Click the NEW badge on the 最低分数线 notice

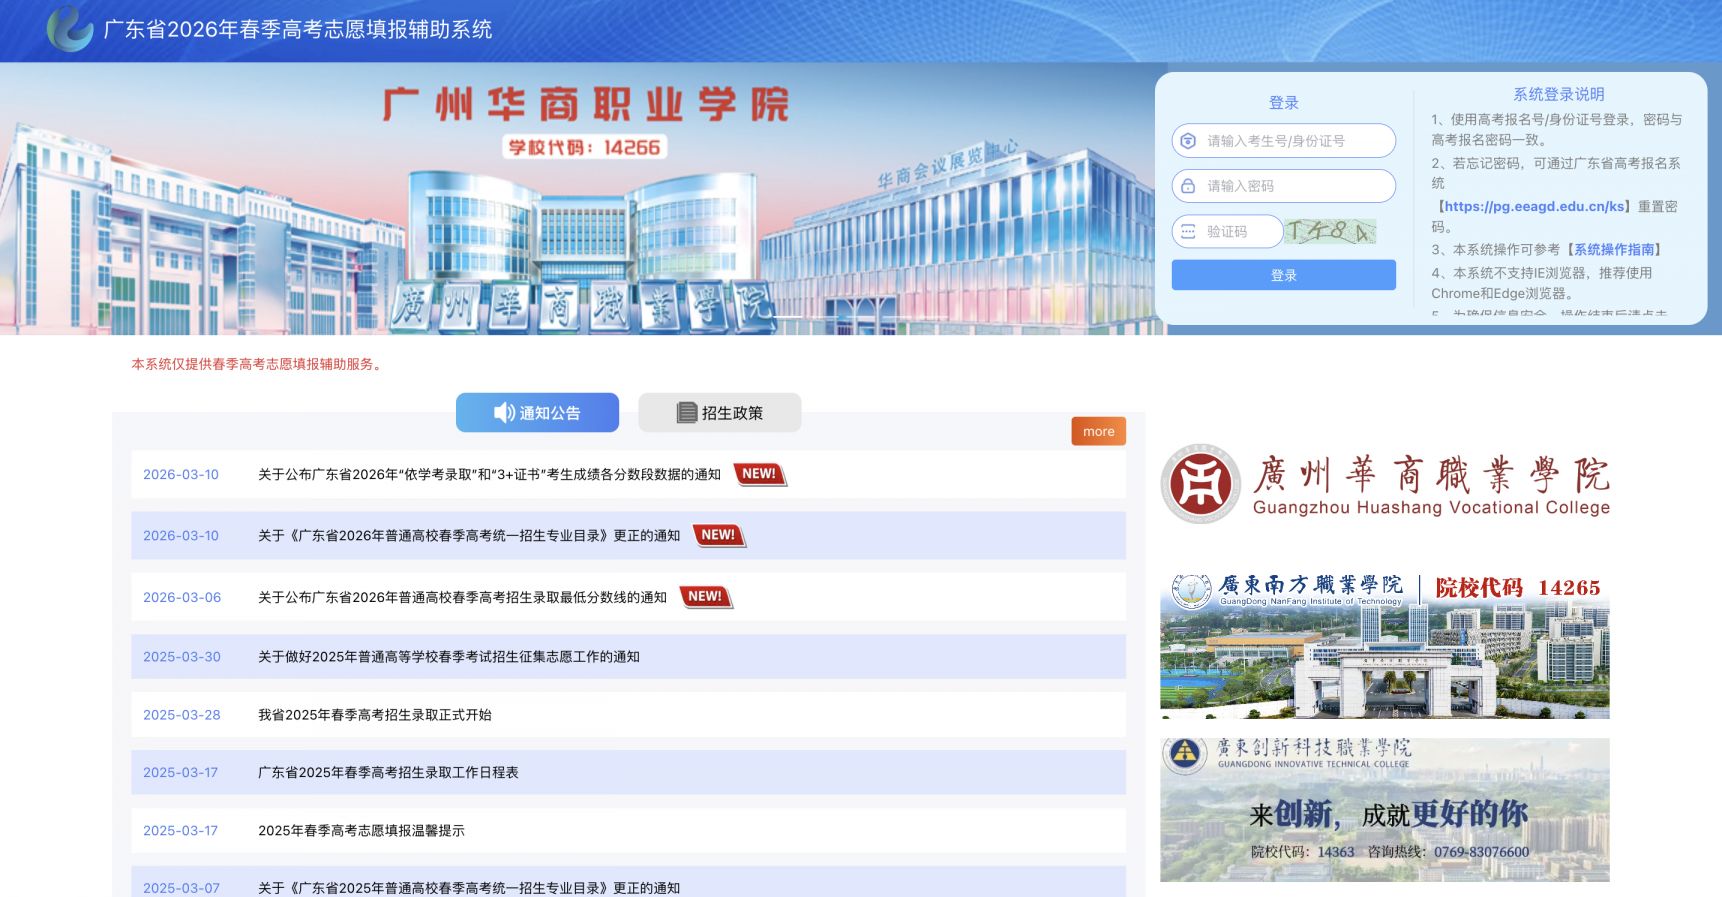coord(706,597)
